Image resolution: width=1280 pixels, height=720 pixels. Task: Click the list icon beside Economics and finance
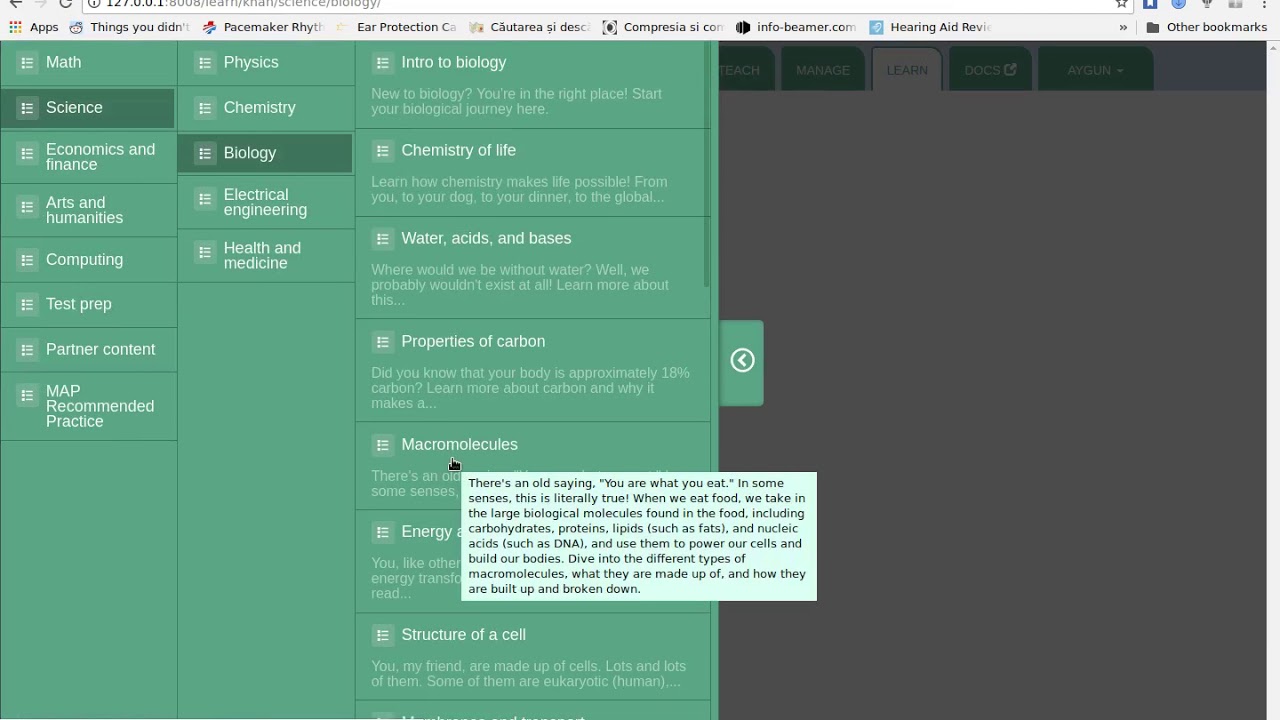(27, 153)
